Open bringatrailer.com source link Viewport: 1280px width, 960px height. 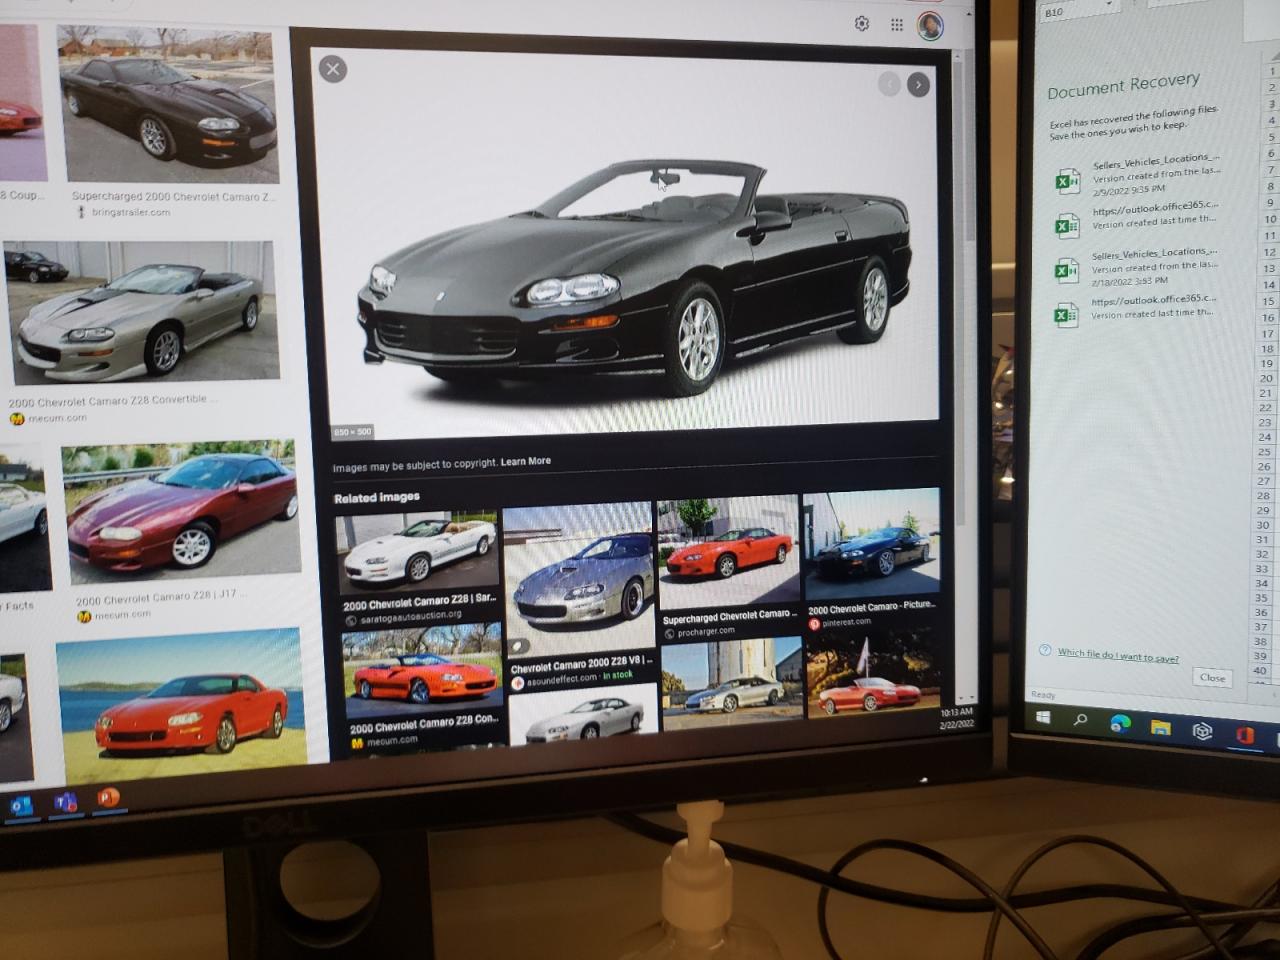[130, 212]
